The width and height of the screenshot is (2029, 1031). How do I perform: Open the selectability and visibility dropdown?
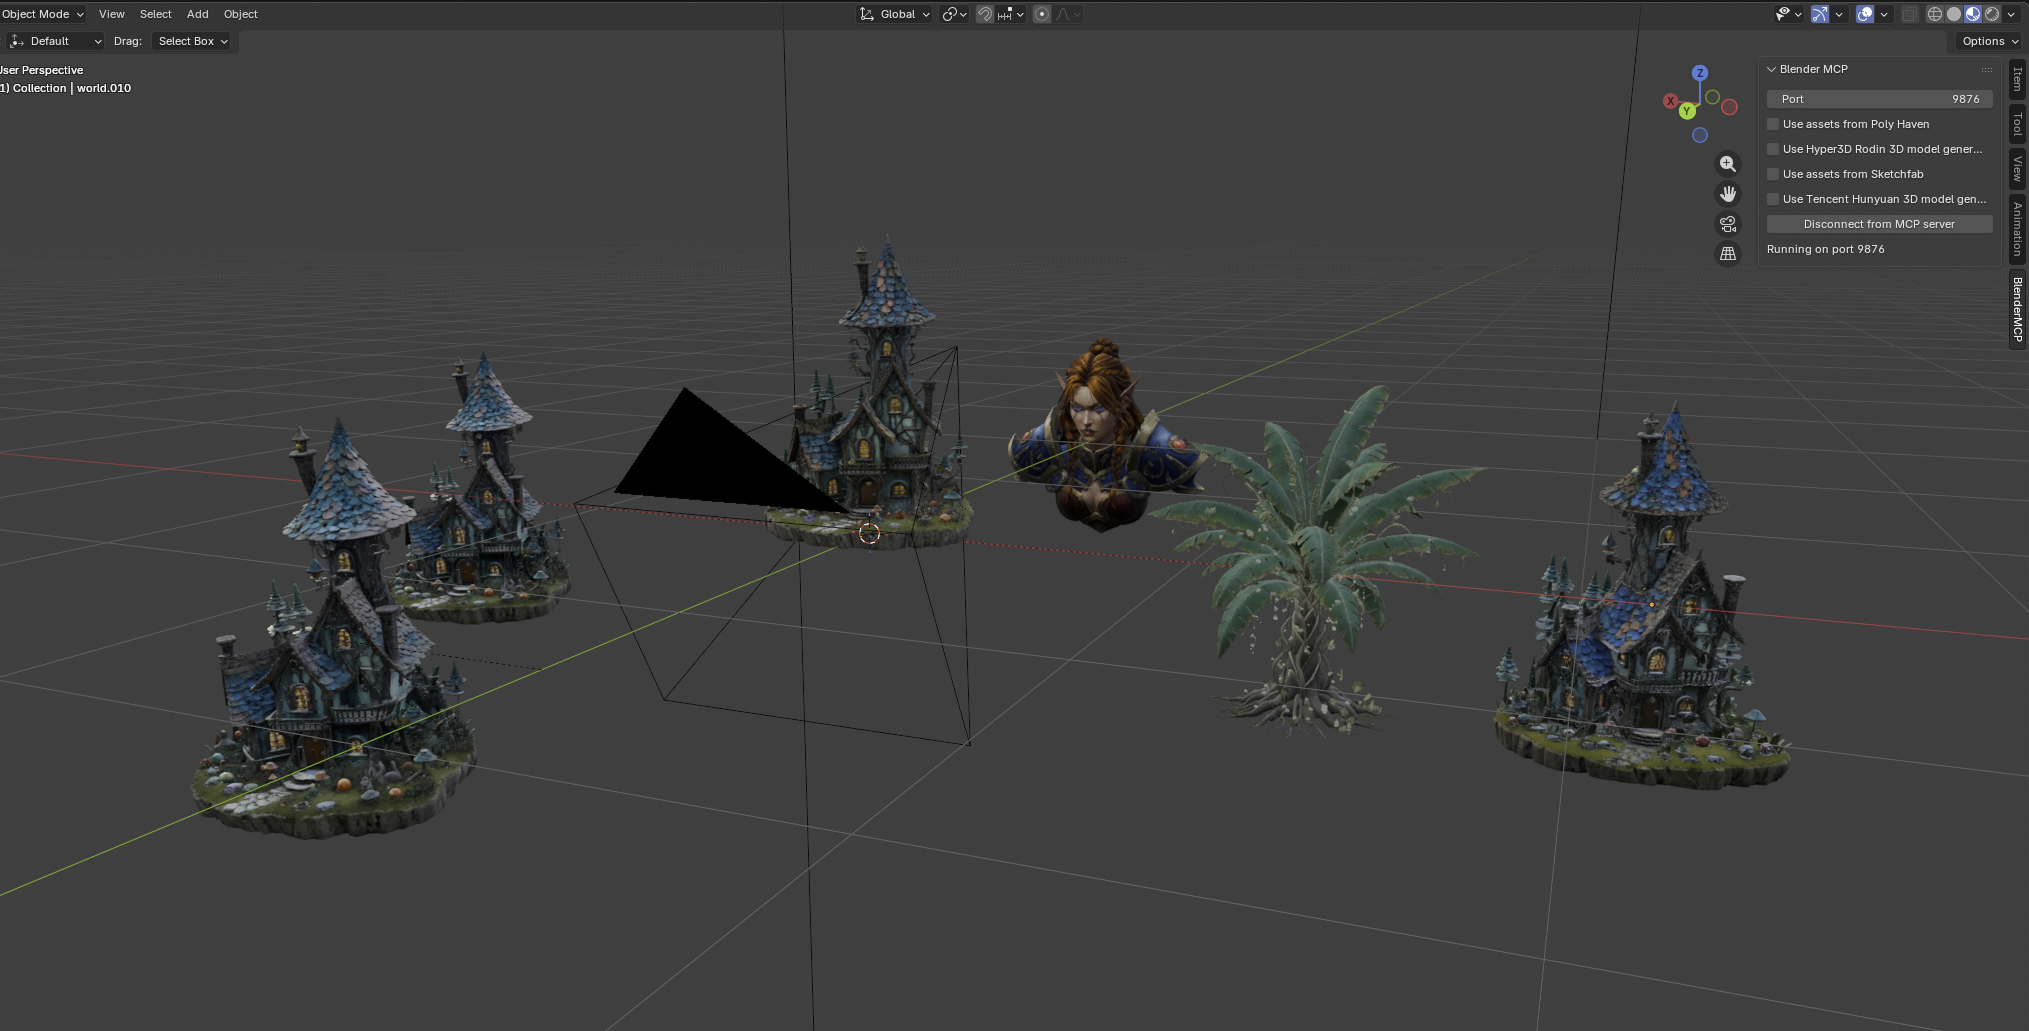tap(1788, 14)
